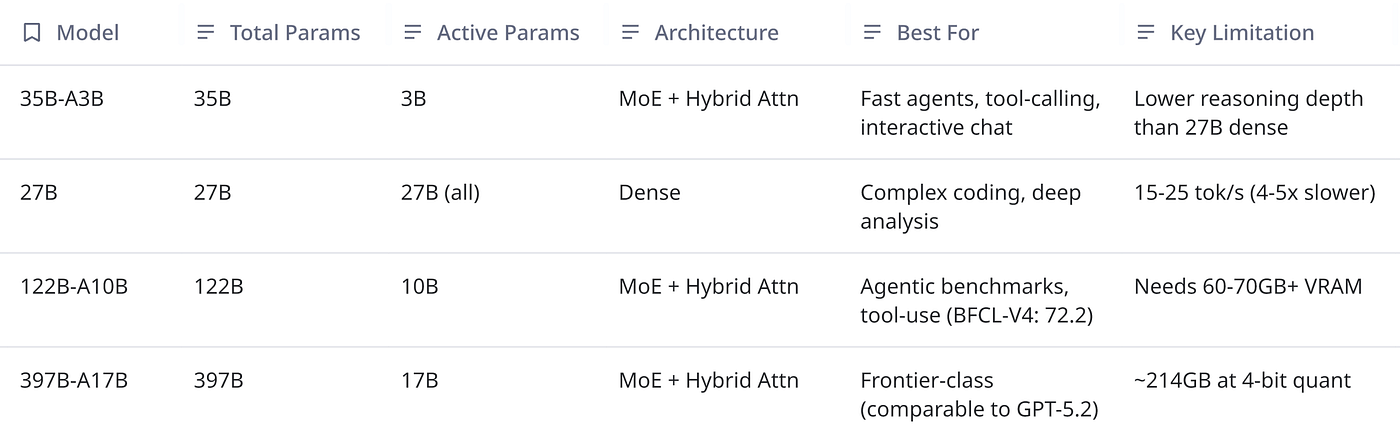Select the Architecture column header

[x=716, y=33]
